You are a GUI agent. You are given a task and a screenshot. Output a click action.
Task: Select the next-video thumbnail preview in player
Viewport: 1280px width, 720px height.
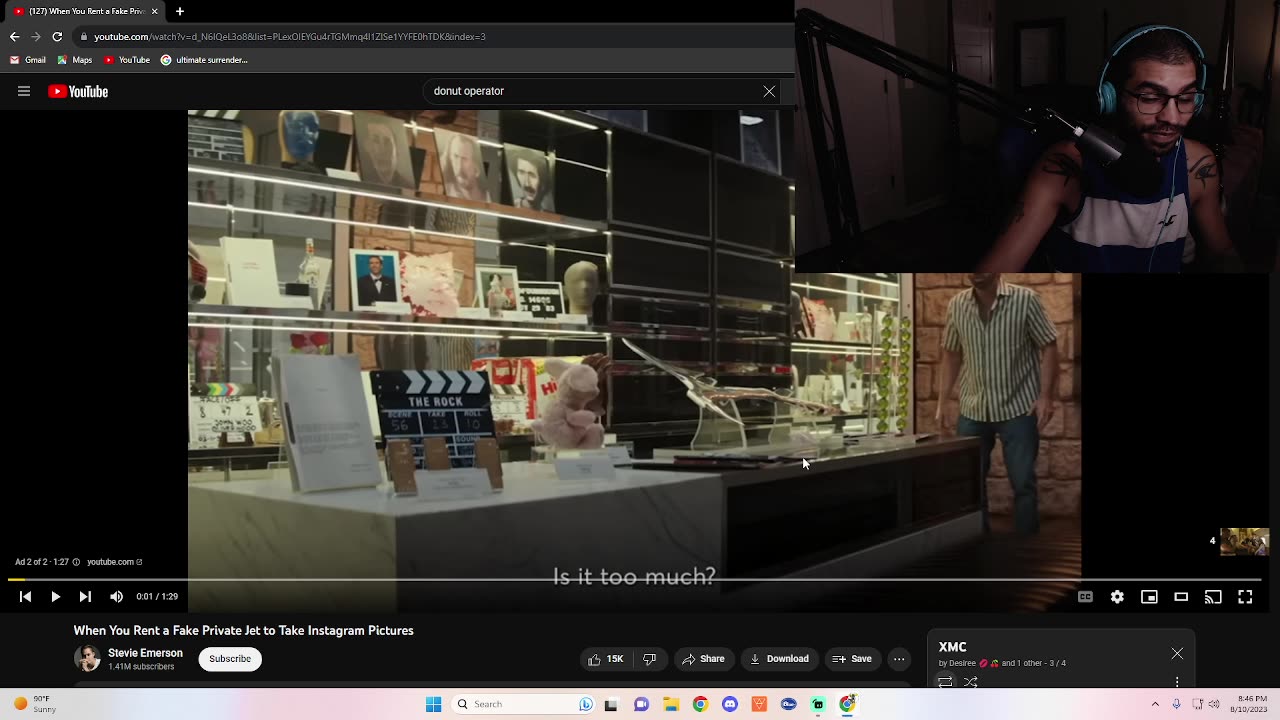pos(1244,542)
